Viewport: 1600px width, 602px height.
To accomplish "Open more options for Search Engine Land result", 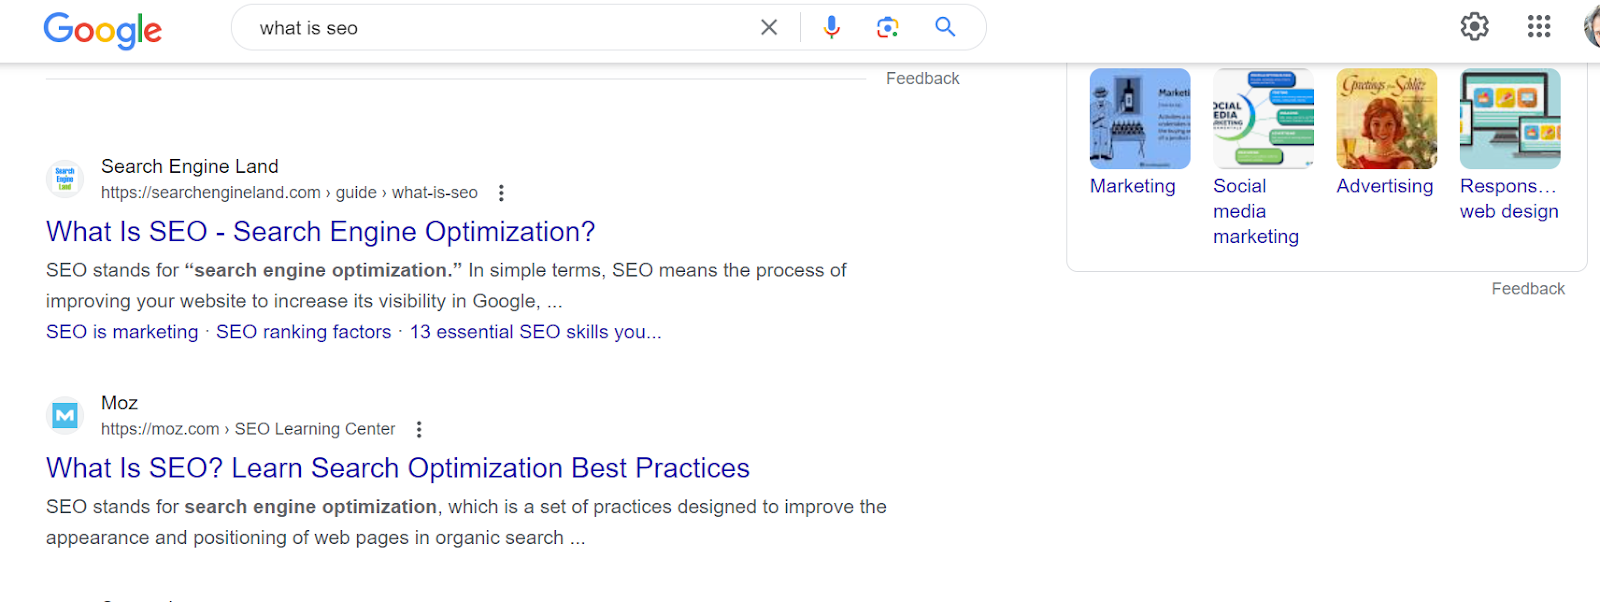I will (x=502, y=193).
